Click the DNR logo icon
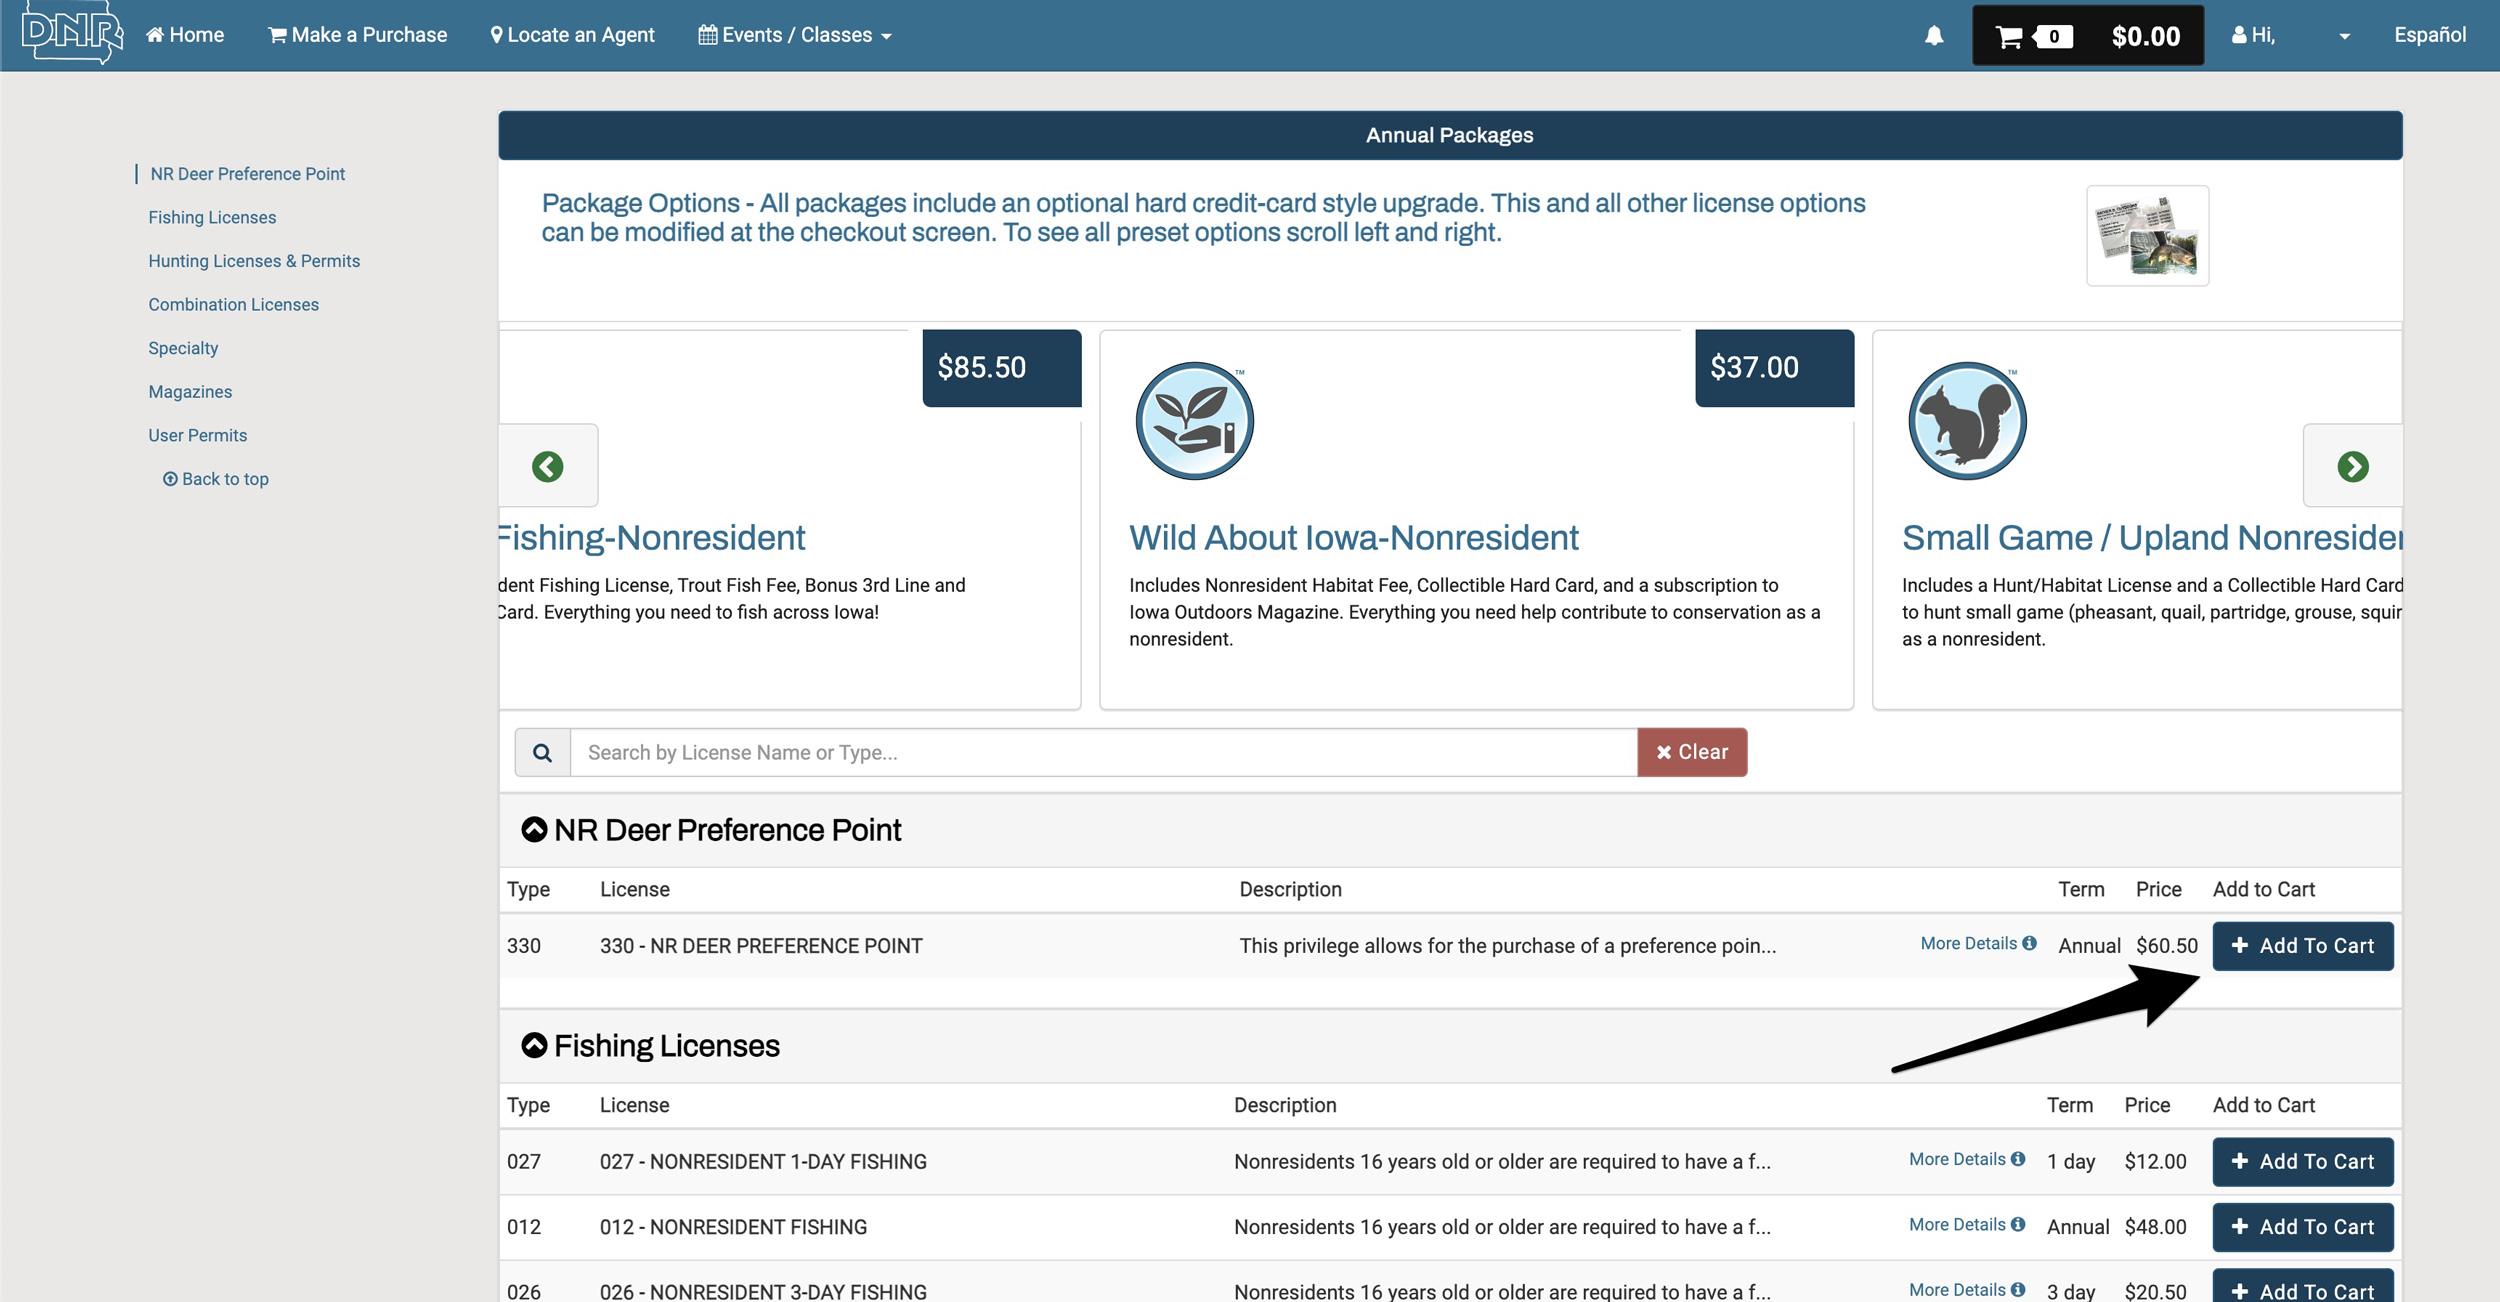This screenshot has width=2500, height=1302. (x=72, y=33)
